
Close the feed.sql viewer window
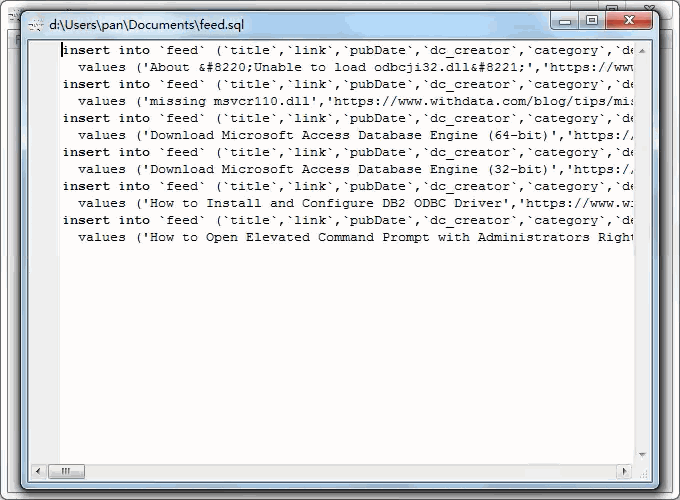click(629, 21)
